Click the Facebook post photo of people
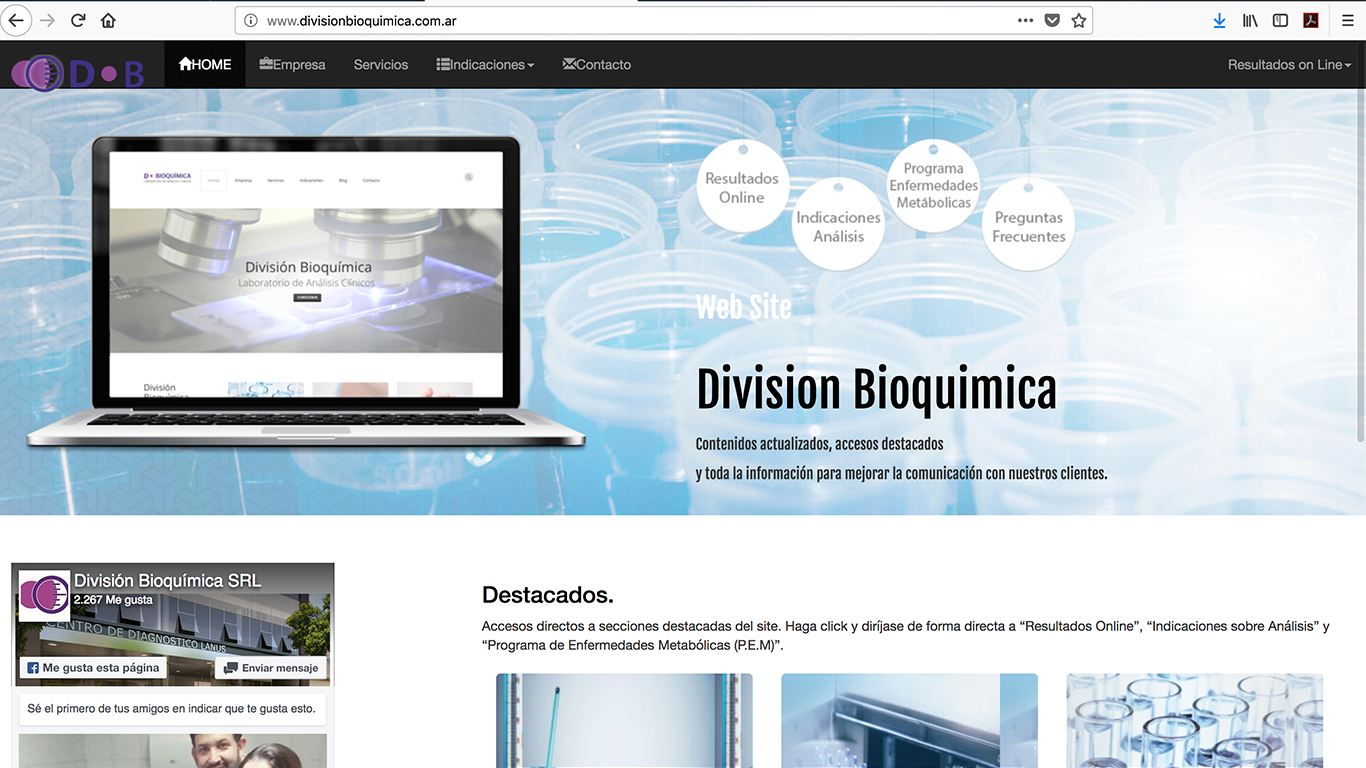1366x768 pixels. (173, 751)
